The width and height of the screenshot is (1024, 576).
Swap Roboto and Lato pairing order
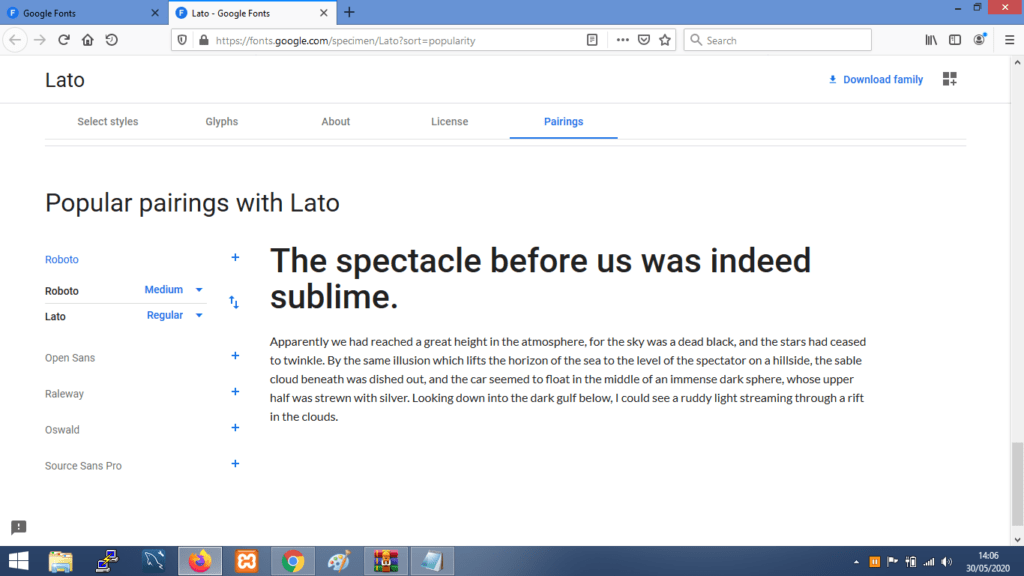click(234, 302)
